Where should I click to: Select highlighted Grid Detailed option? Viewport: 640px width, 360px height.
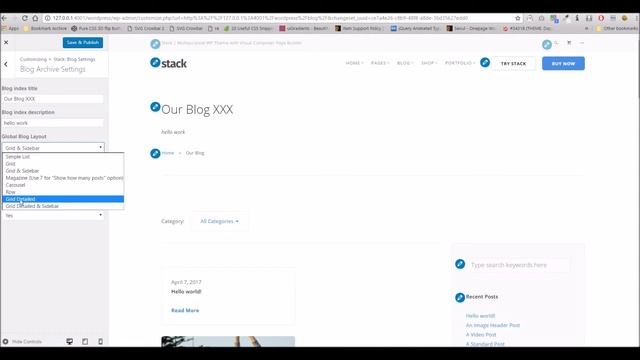(x=63, y=199)
